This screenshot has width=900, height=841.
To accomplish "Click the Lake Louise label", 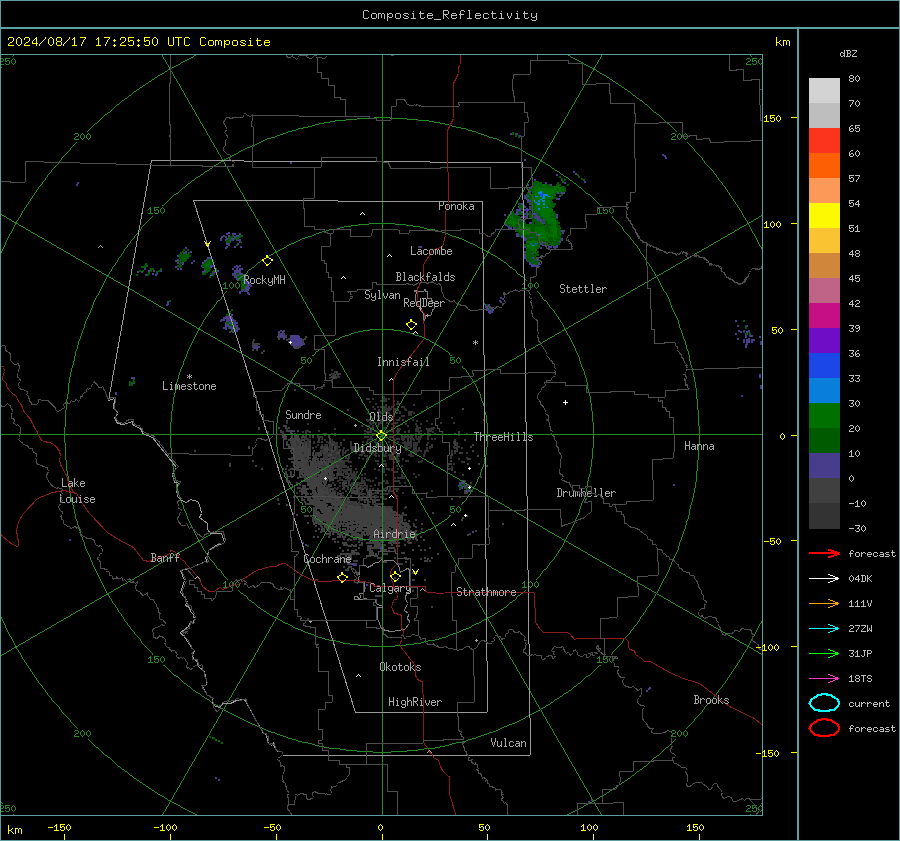I will [77, 491].
